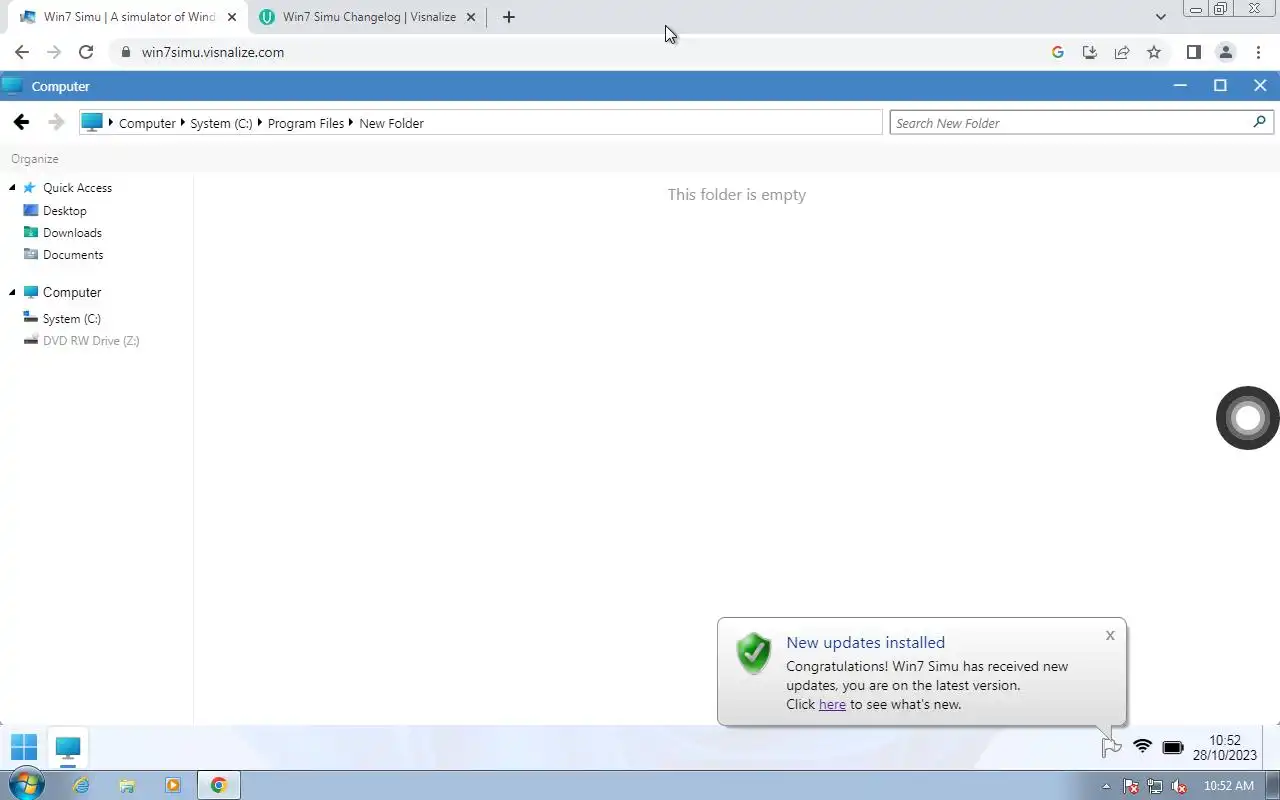Screen dimensions: 1280x800
Task: Click the Google icon in Chrome address bar
Action: coord(1058,52)
